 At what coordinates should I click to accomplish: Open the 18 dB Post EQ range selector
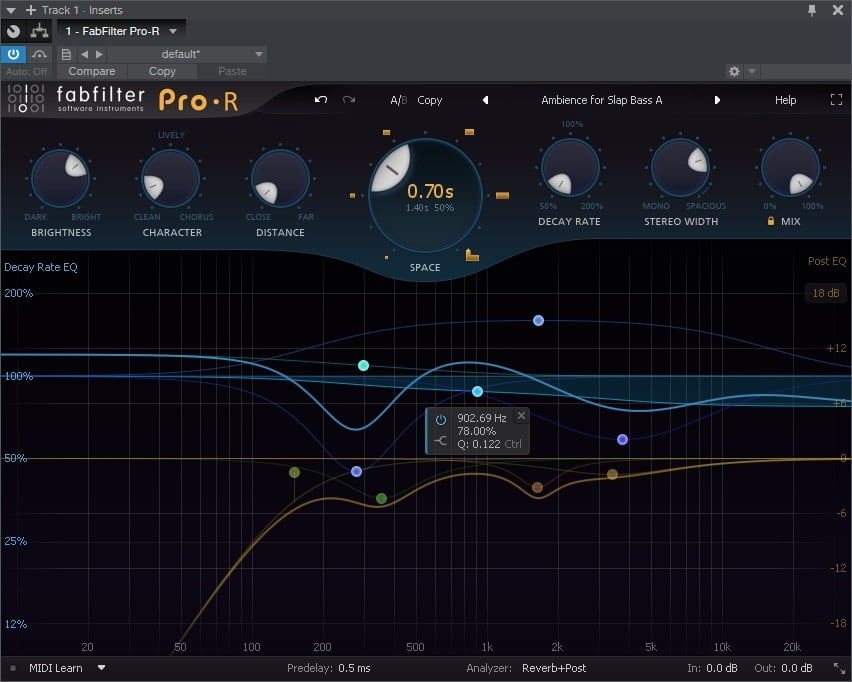tap(826, 293)
